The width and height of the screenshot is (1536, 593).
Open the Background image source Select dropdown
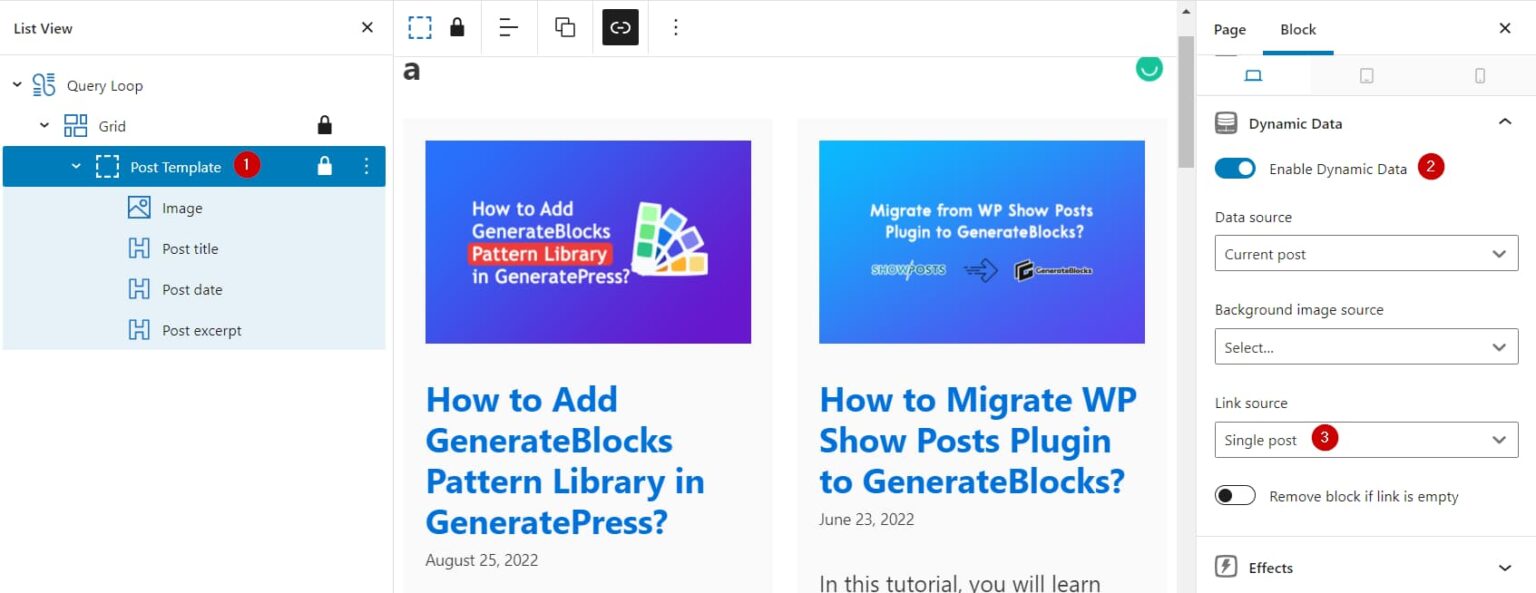coord(1366,347)
